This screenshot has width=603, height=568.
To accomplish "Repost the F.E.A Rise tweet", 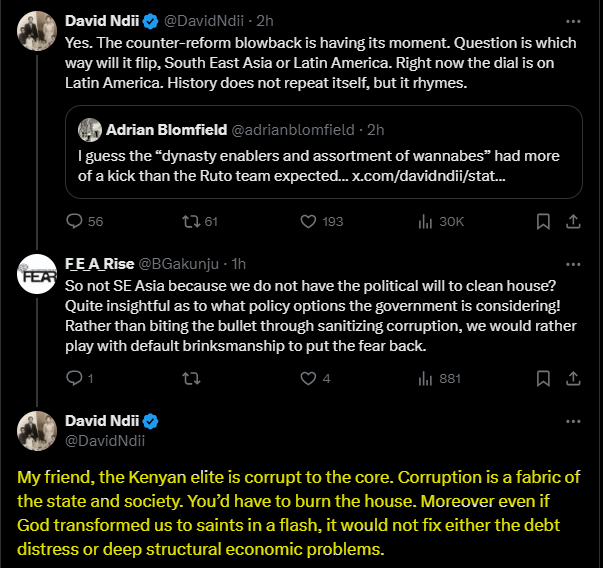I will coord(187,378).
